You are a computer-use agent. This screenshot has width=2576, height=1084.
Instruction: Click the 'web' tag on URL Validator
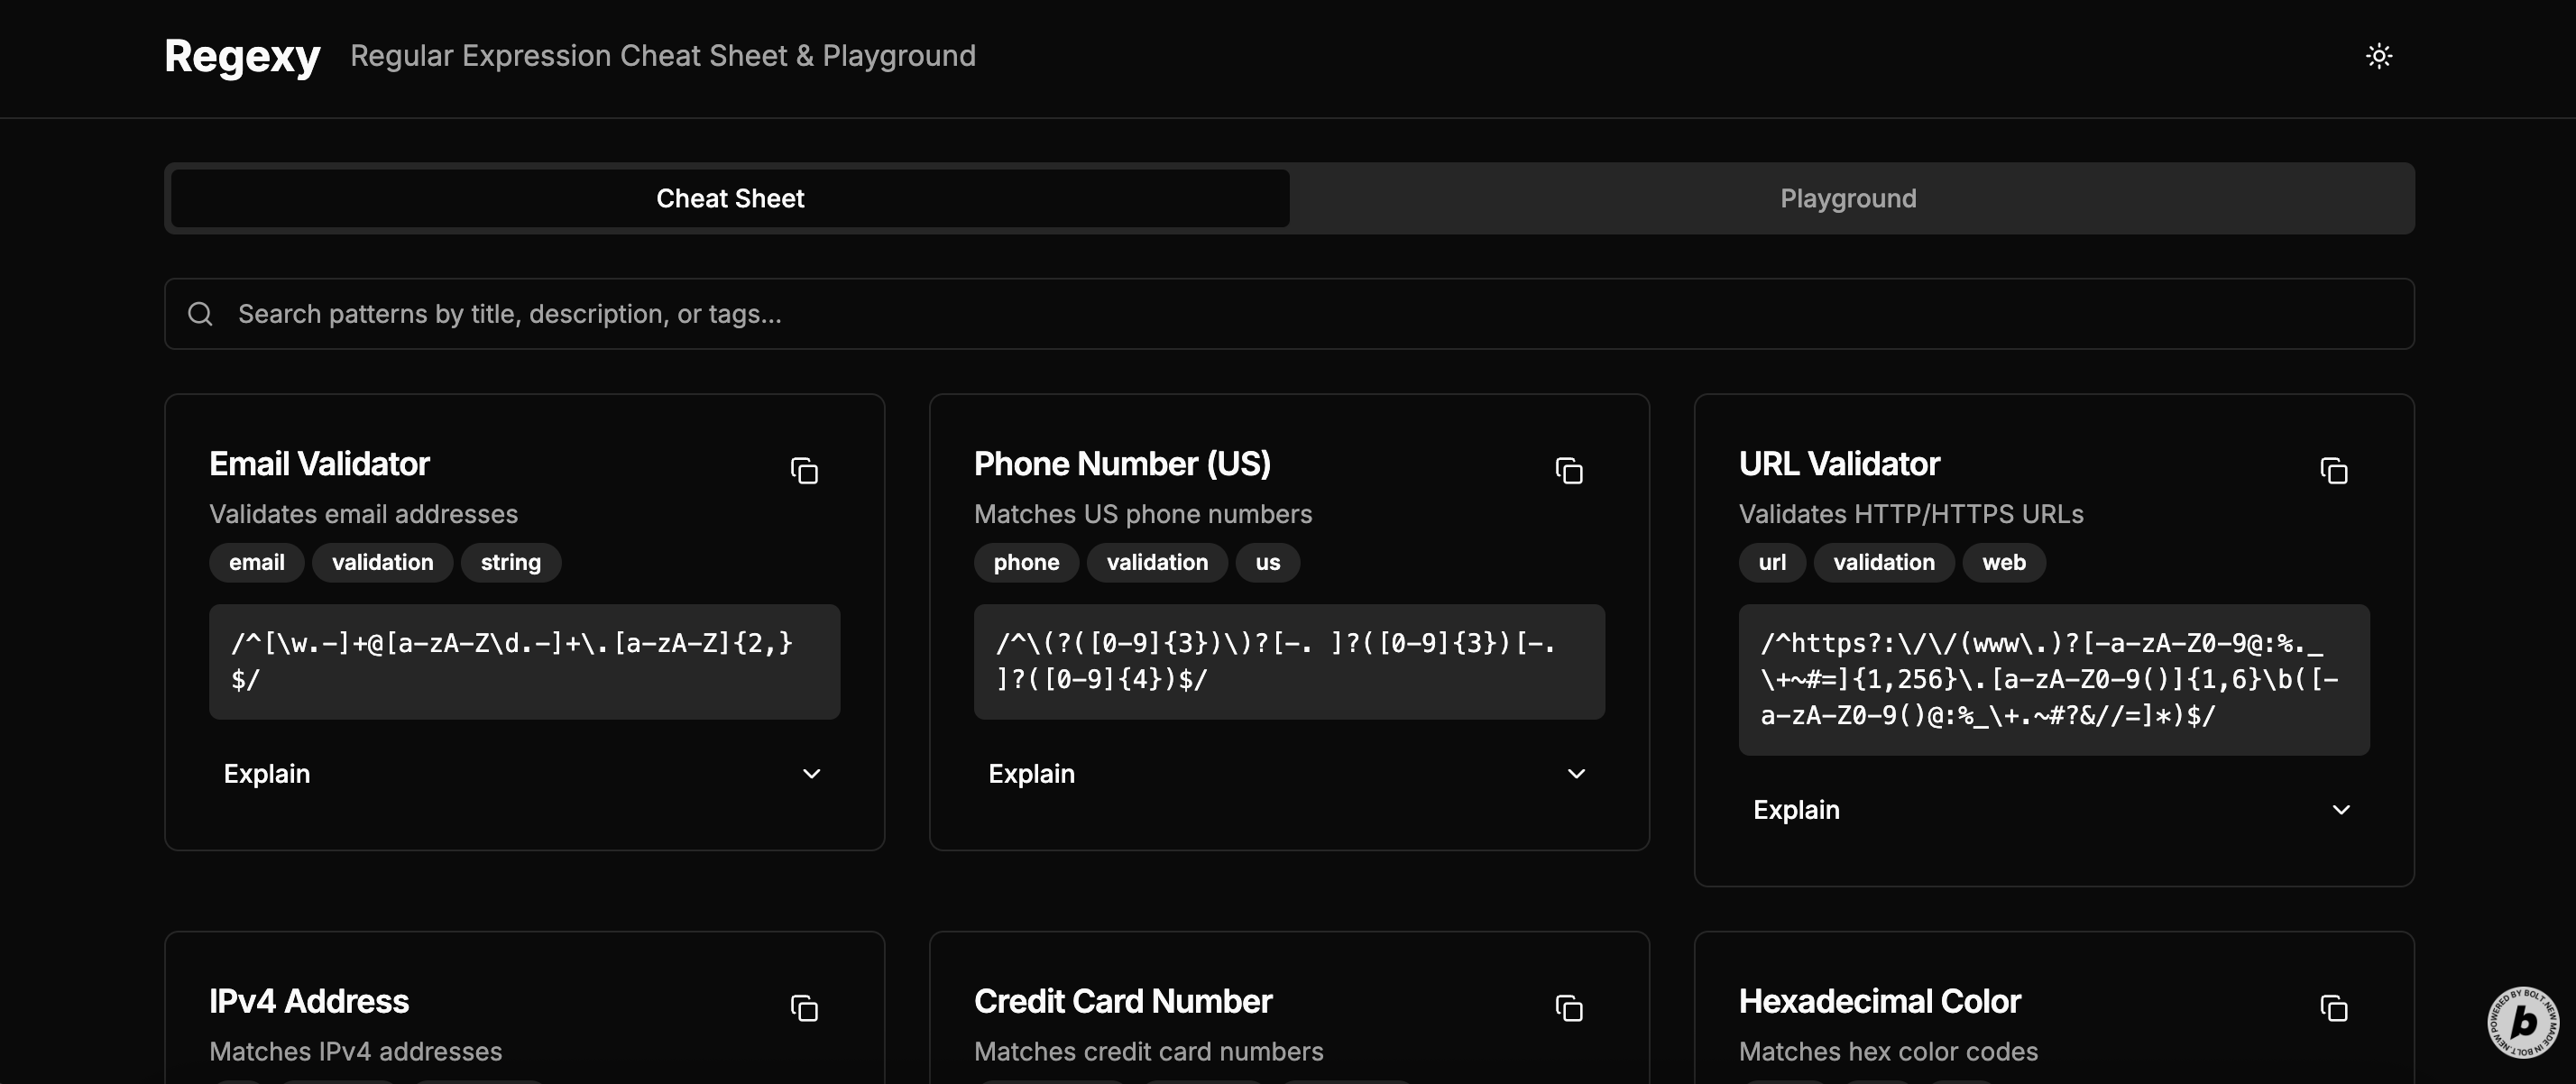point(2003,562)
